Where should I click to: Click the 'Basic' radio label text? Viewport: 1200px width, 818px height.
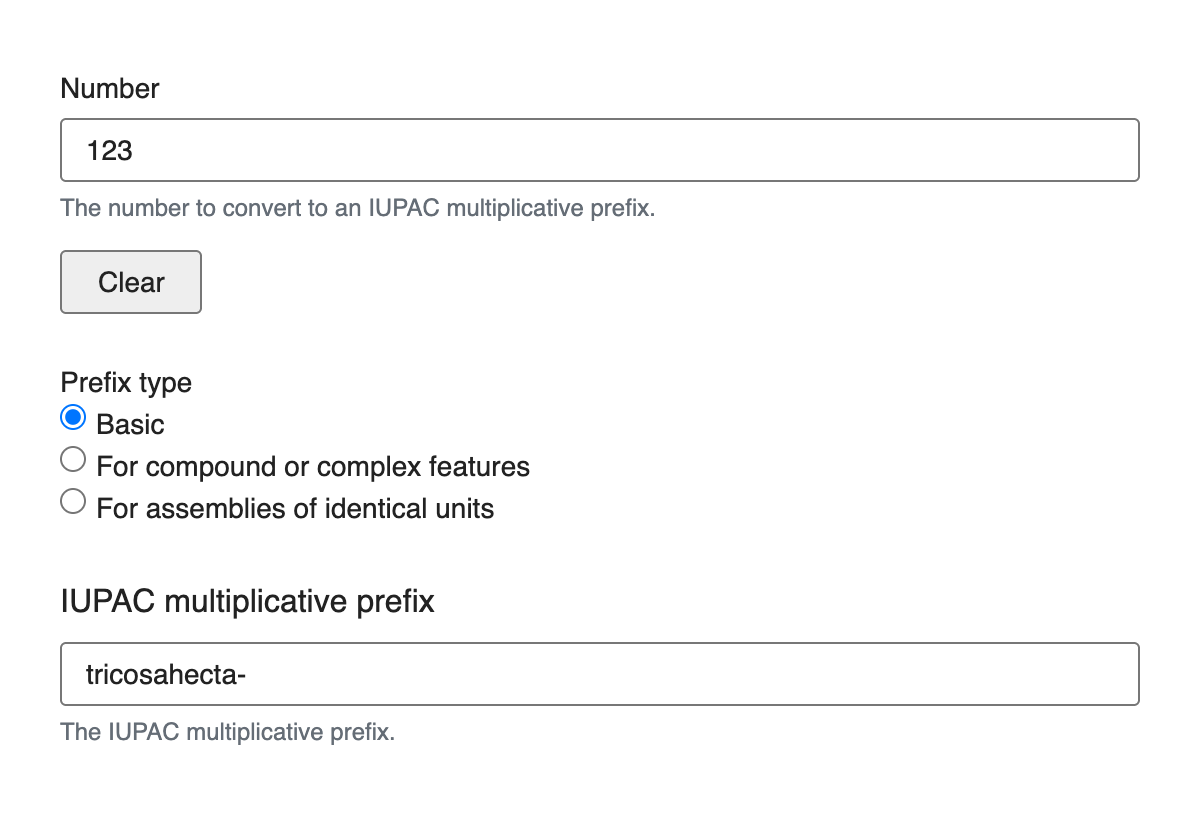coord(130,425)
